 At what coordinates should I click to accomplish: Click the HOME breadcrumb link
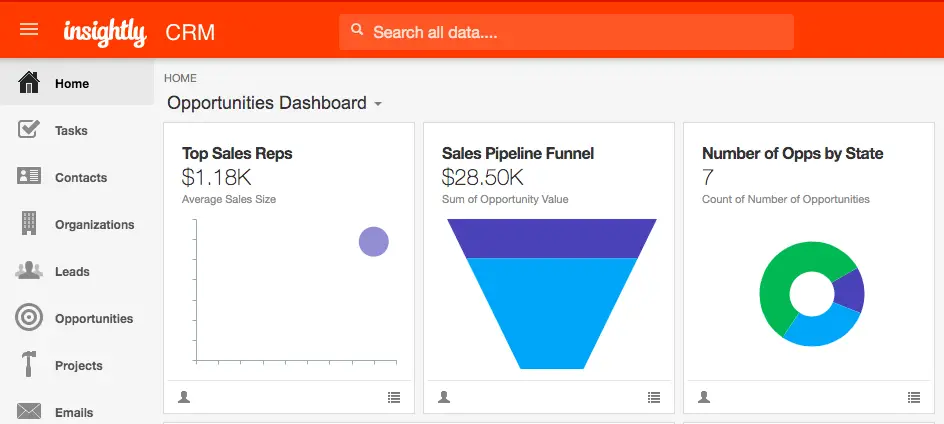[180, 78]
